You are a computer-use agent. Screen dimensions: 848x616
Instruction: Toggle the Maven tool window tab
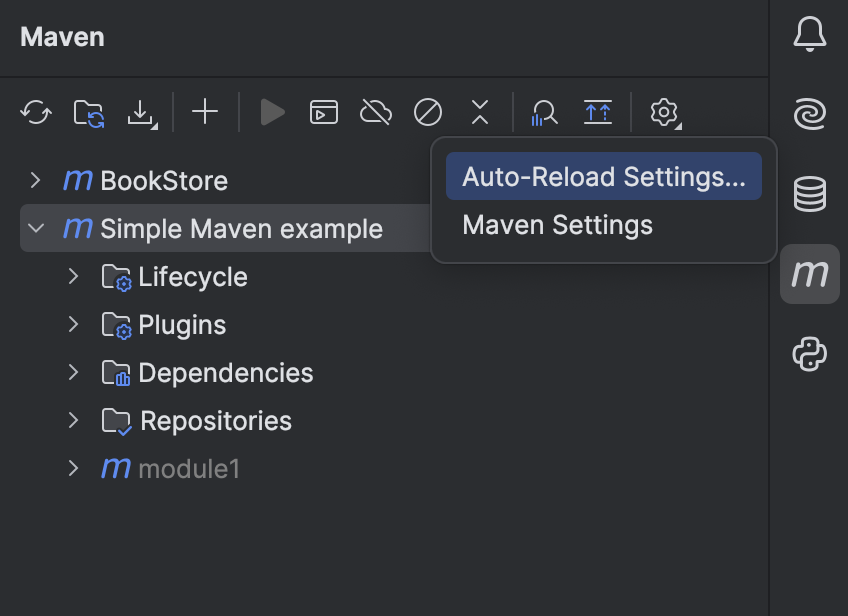(810, 273)
